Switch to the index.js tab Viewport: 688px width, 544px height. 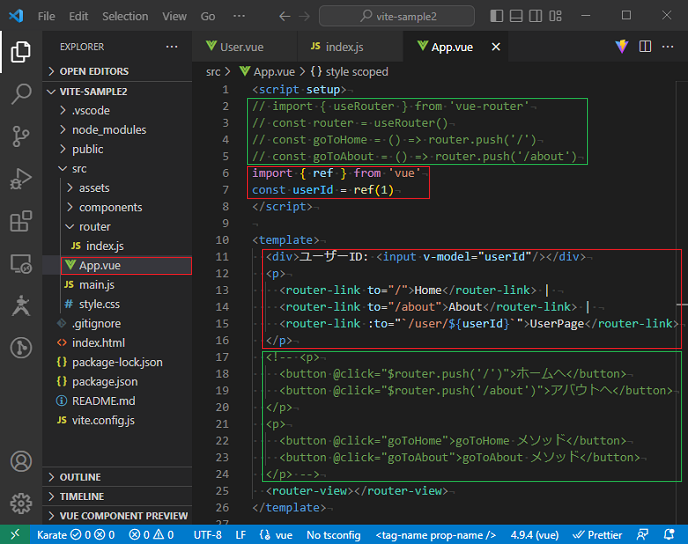(x=350, y=47)
